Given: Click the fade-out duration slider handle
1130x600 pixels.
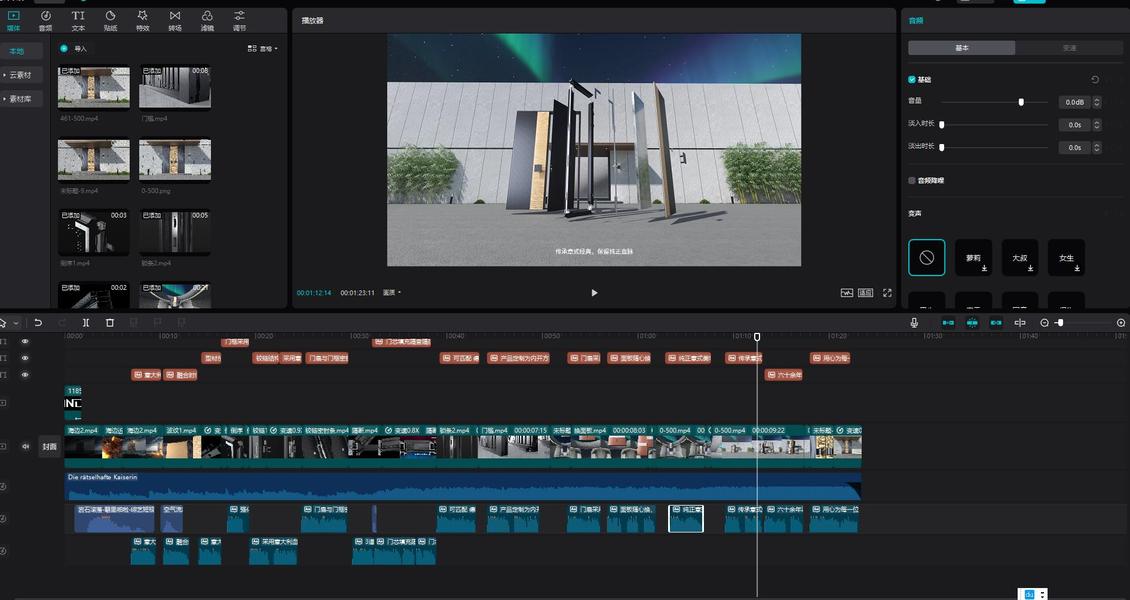Looking at the screenshot, I should click(941, 147).
